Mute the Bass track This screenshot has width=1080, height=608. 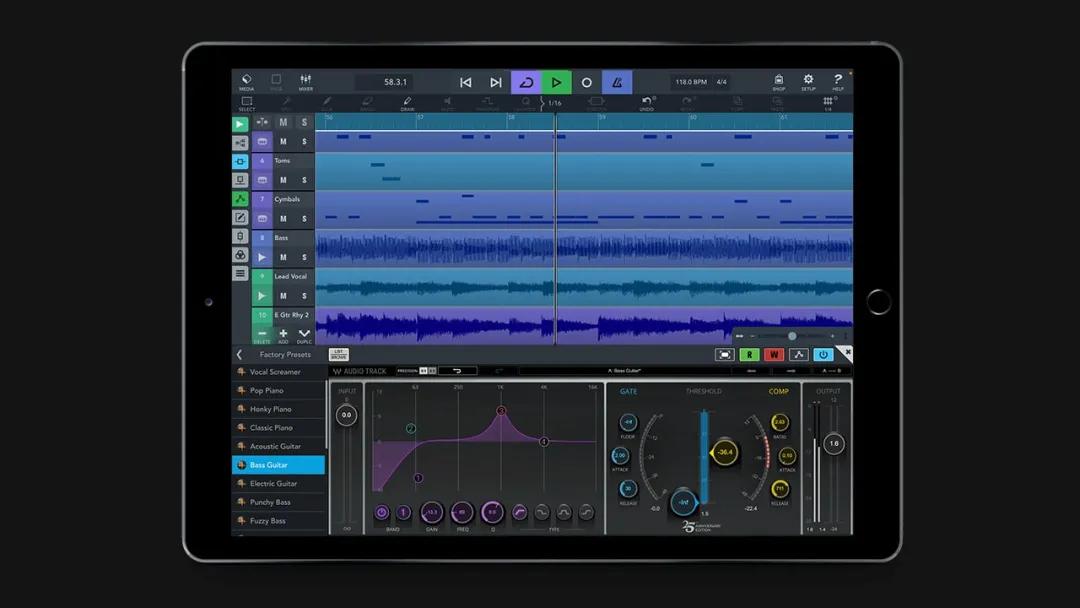click(x=283, y=258)
